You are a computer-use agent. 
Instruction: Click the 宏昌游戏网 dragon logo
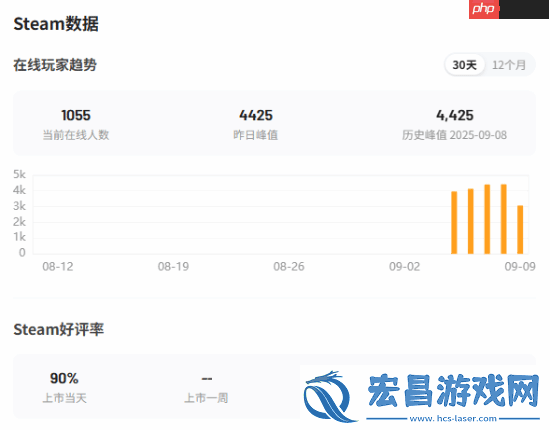point(329,396)
